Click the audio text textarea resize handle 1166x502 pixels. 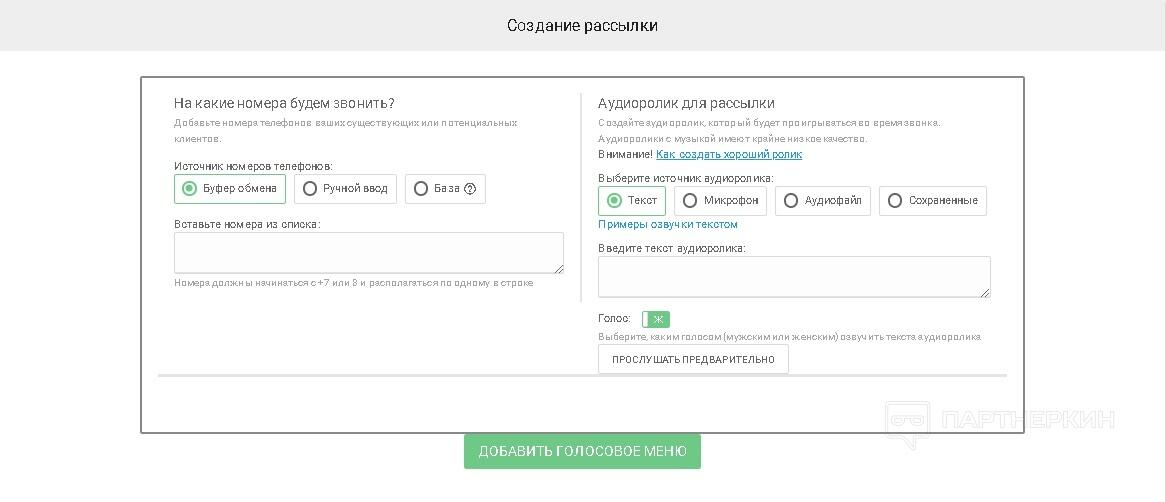pyautogui.click(x=985, y=293)
